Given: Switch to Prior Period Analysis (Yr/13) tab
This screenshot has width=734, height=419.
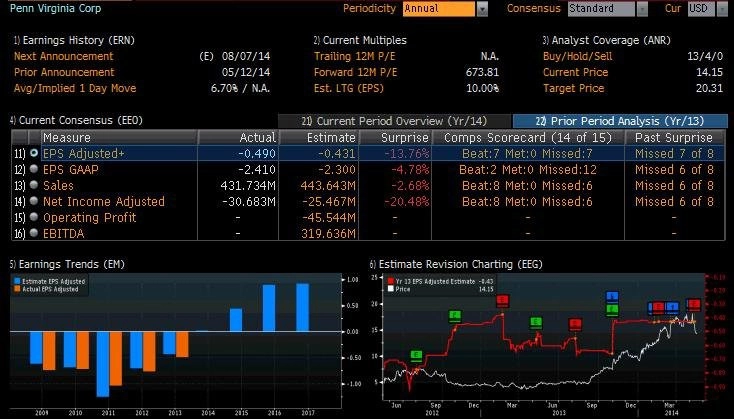Looking at the screenshot, I should (x=620, y=121).
